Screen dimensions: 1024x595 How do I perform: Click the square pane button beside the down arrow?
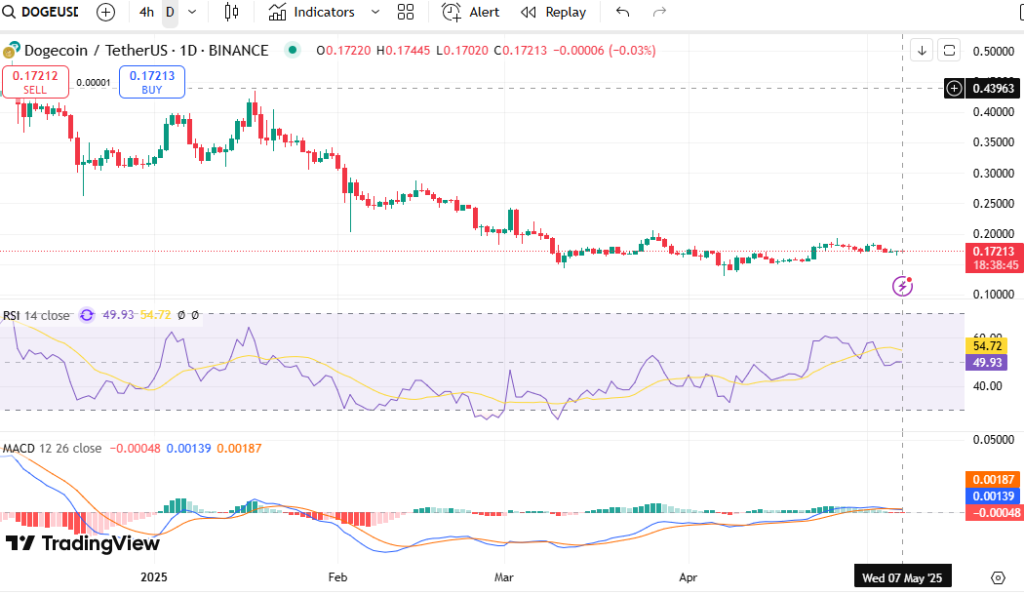pos(950,50)
